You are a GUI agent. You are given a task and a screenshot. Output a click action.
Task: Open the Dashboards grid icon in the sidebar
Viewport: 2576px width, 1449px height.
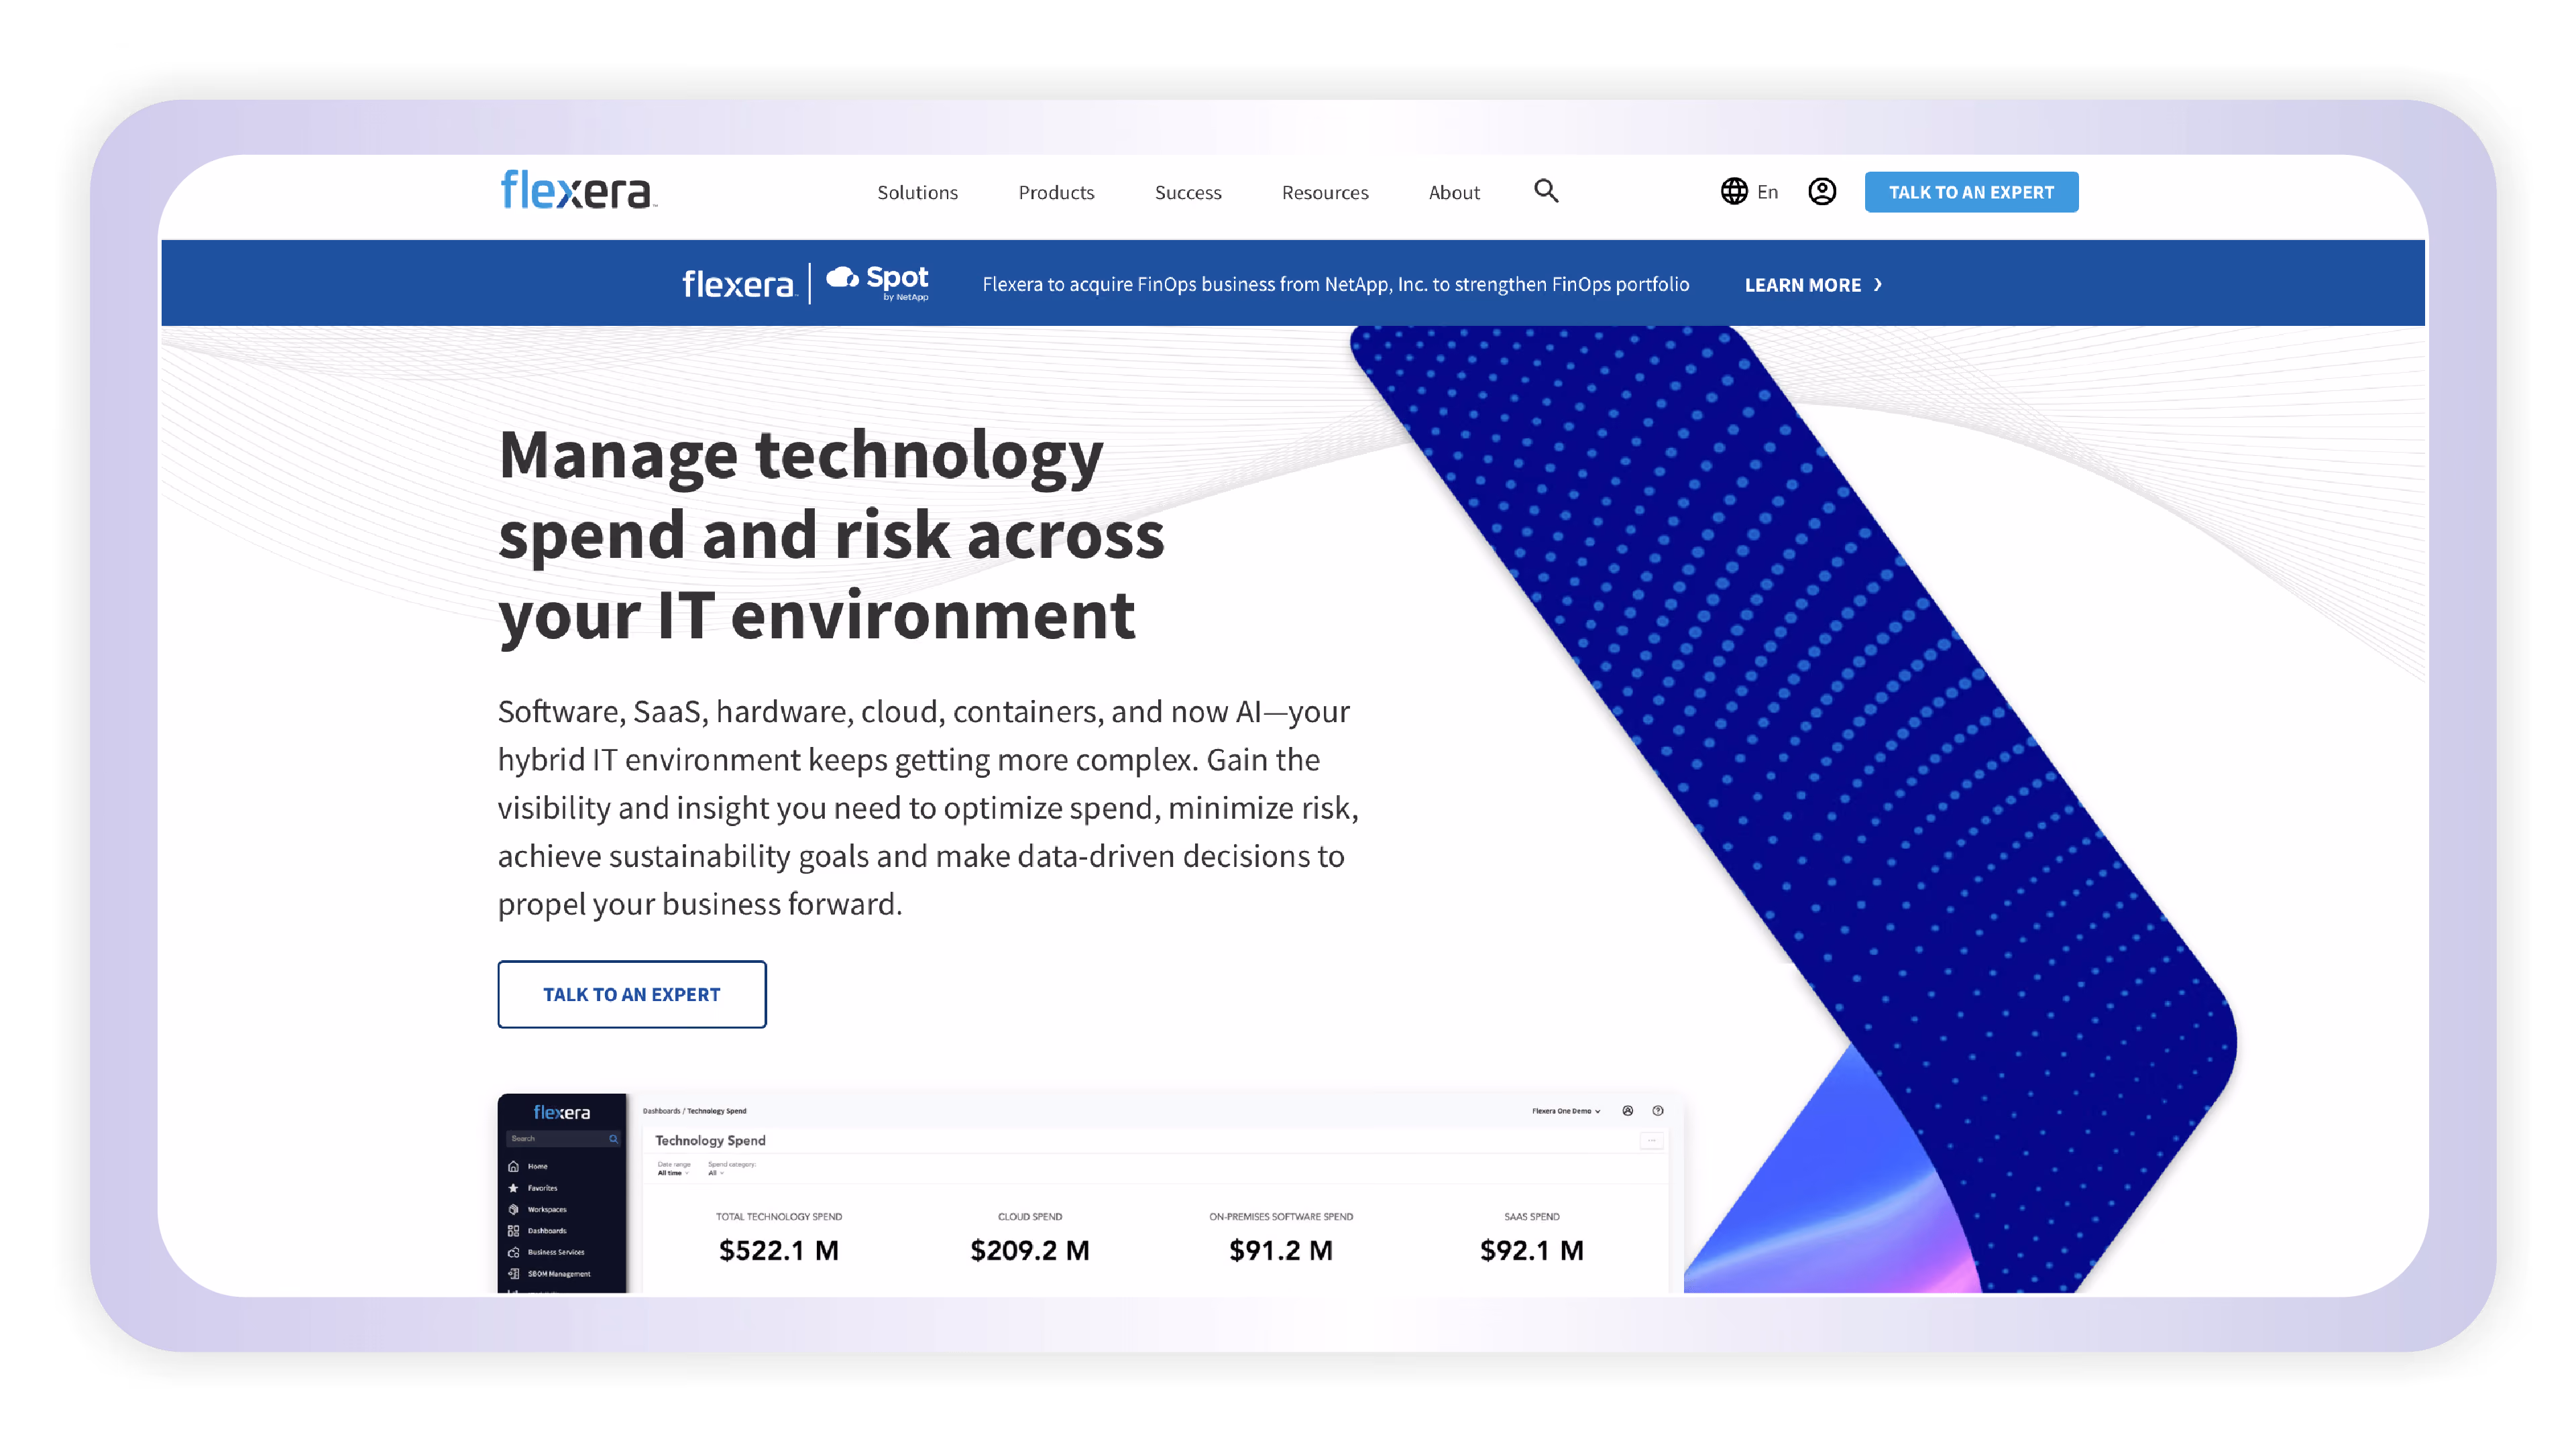(x=513, y=1231)
